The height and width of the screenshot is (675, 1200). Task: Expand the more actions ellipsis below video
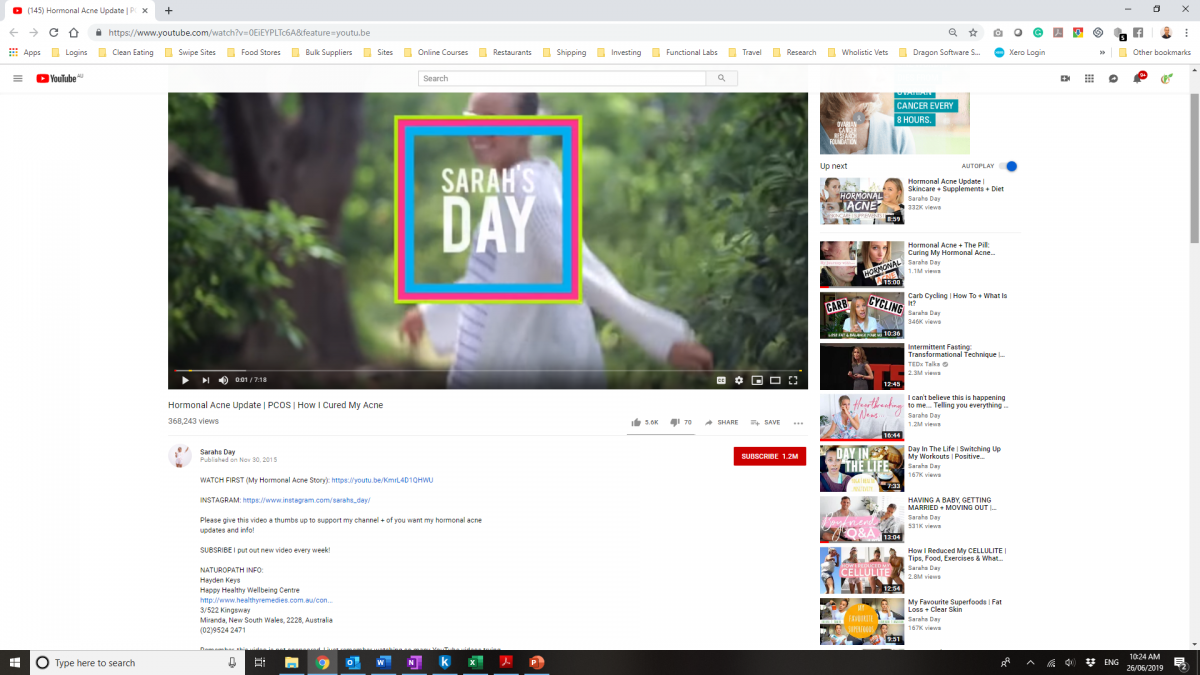(x=798, y=423)
